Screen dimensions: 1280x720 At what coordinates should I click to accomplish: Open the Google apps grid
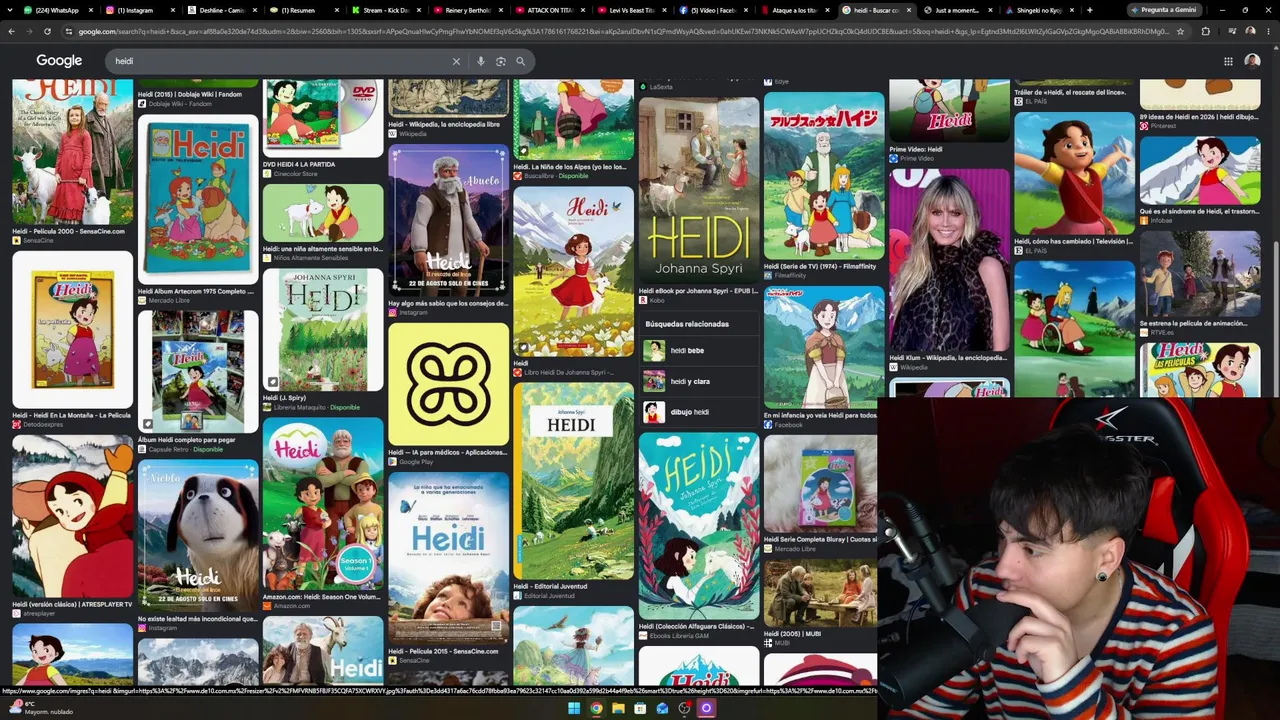coord(1228,61)
